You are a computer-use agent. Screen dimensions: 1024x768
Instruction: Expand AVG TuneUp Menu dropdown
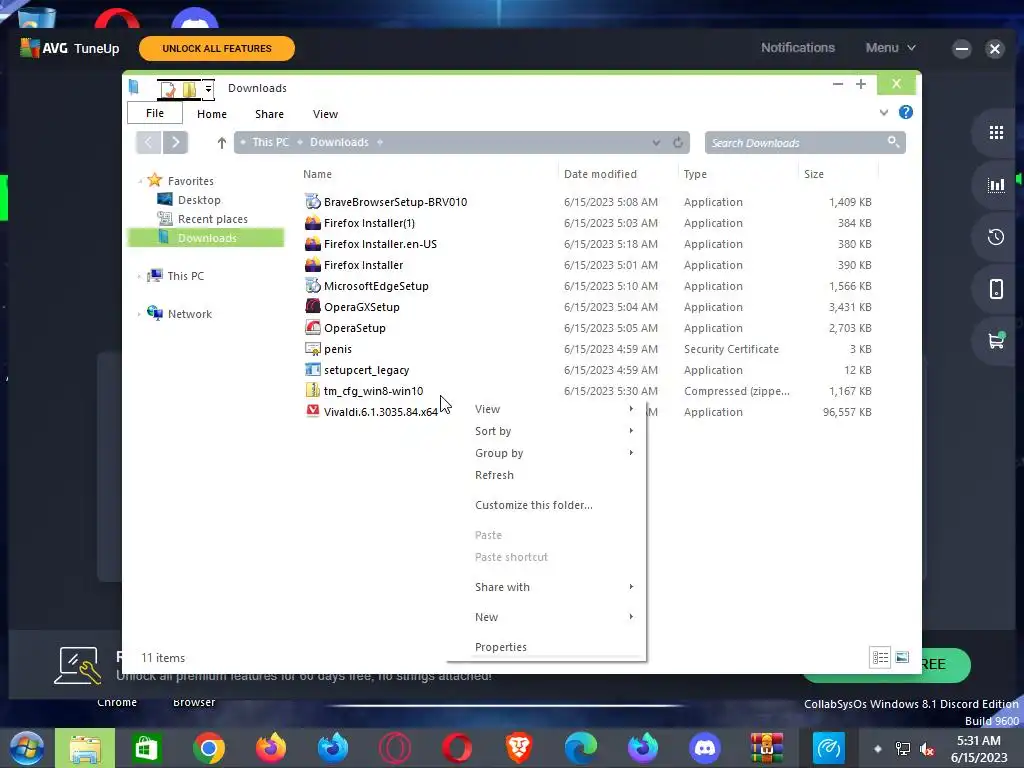(891, 48)
